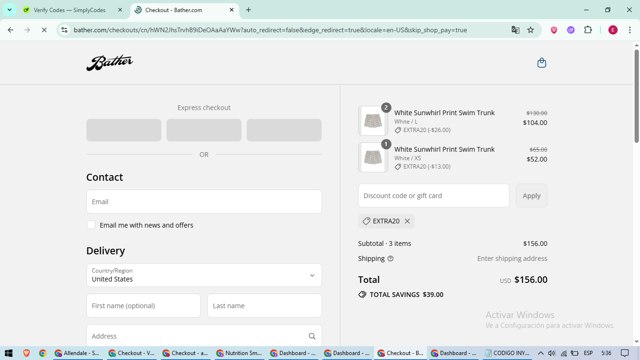Focus the Last name field
The width and height of the screenshot is (640, 360).
[264, 306]
